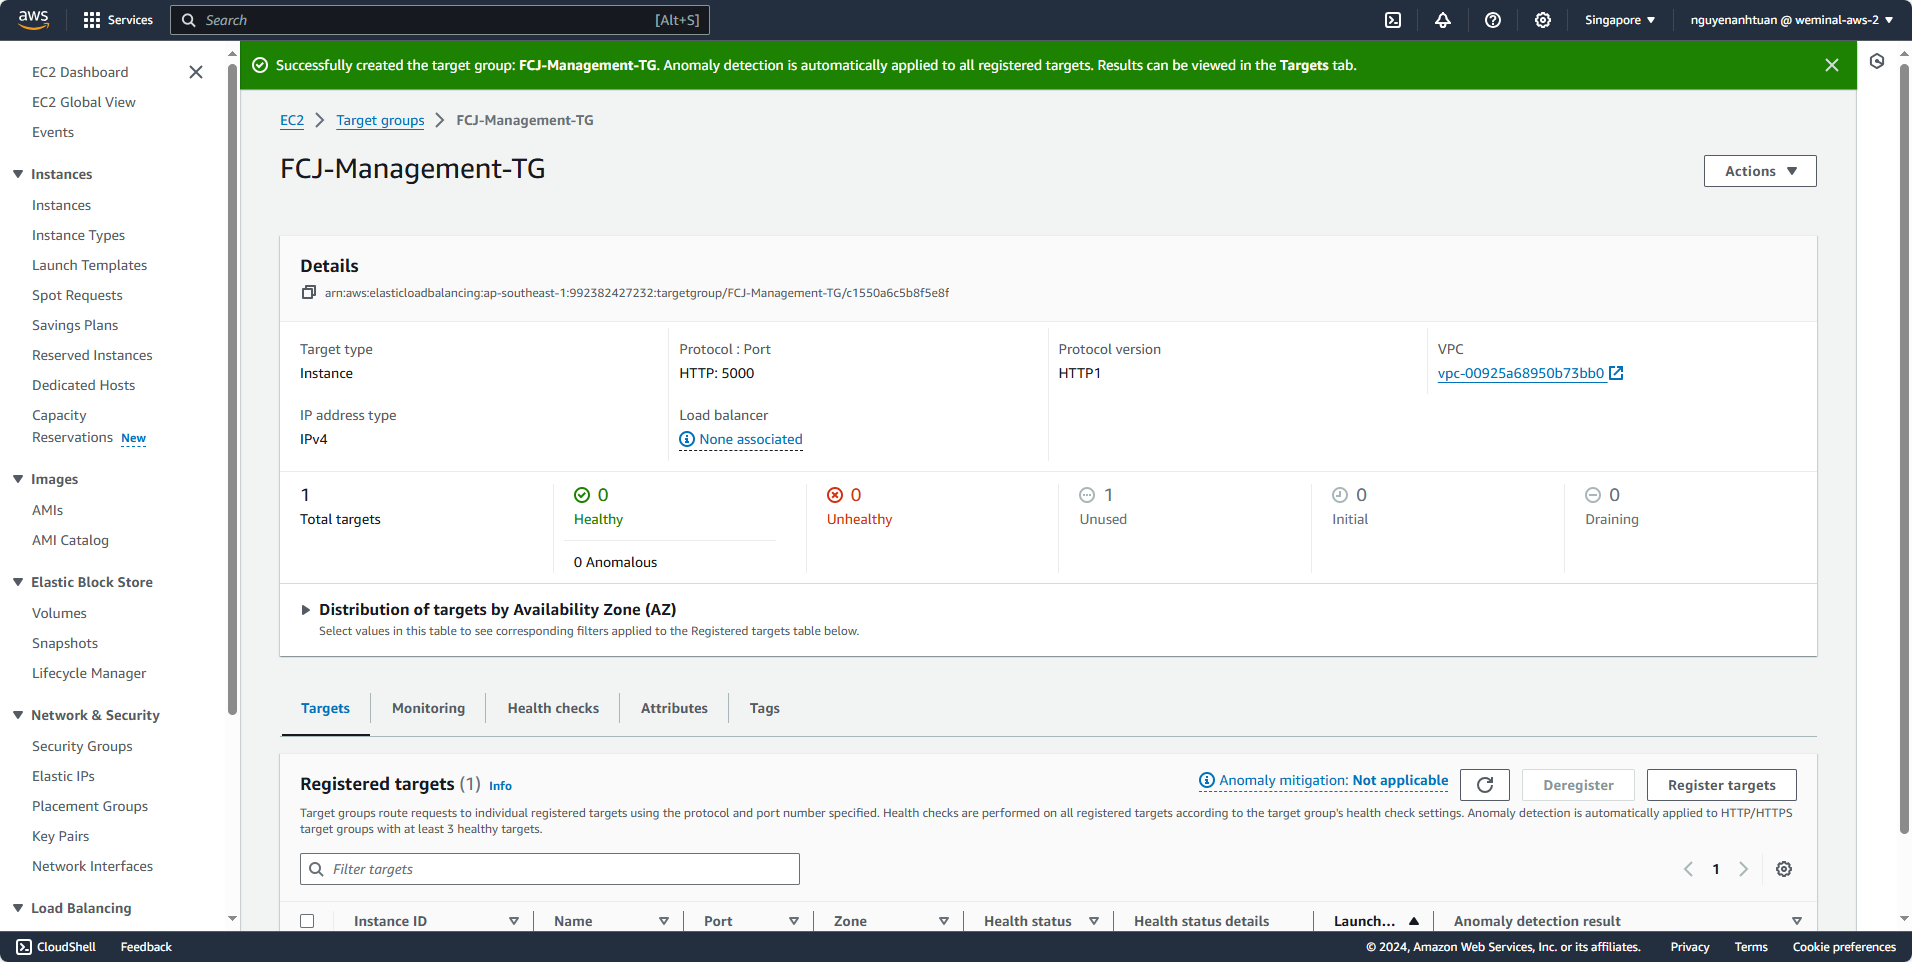Open the notifications bell icon

pyautogui.click(x=1442, y=20)
